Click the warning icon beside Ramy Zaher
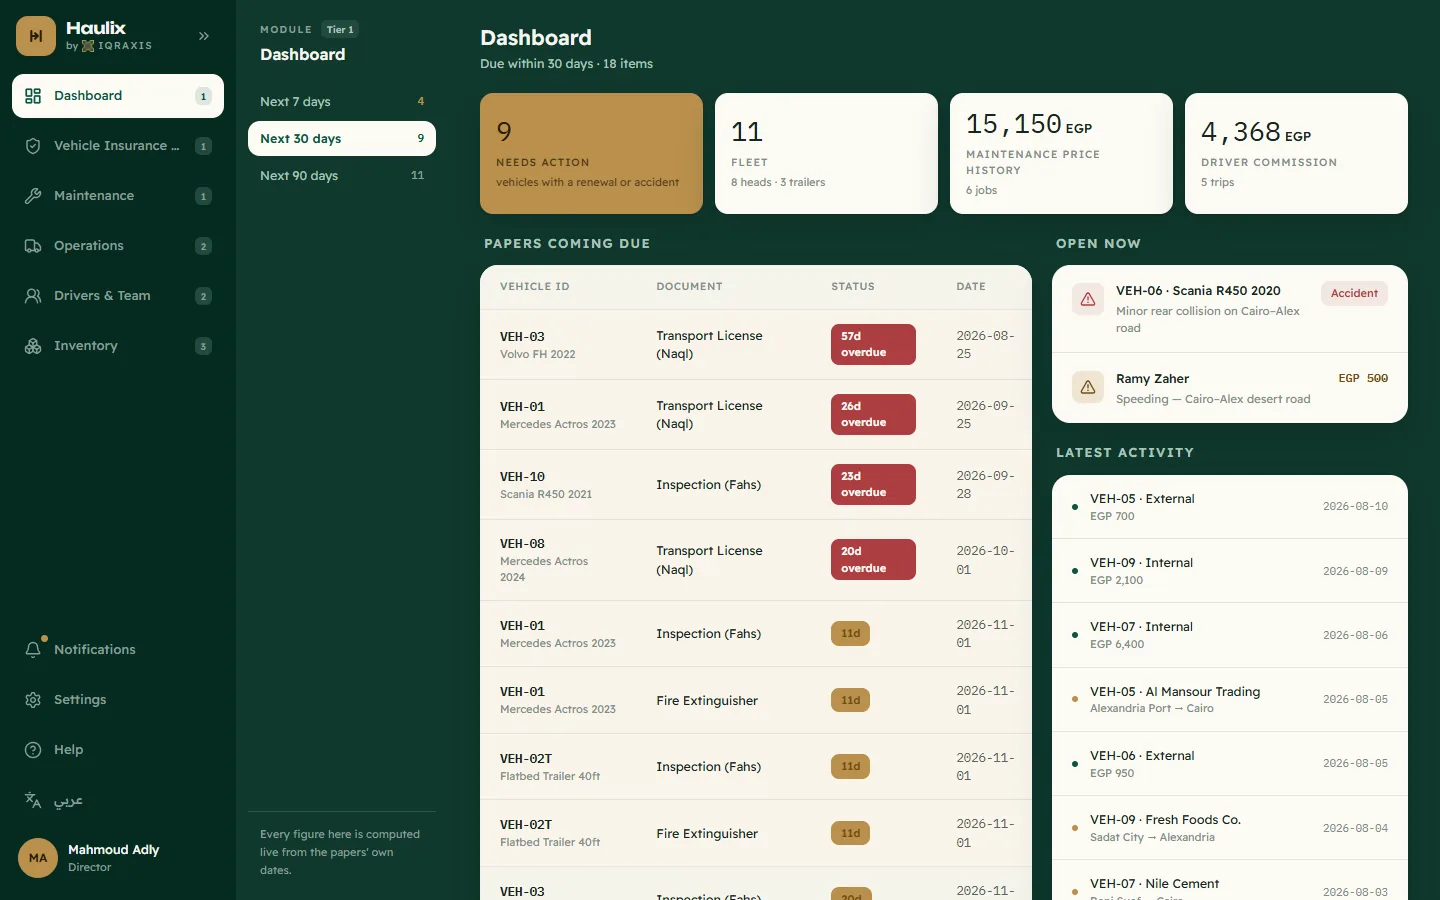The image size is (1440, 900). [x=1088, y=387]
